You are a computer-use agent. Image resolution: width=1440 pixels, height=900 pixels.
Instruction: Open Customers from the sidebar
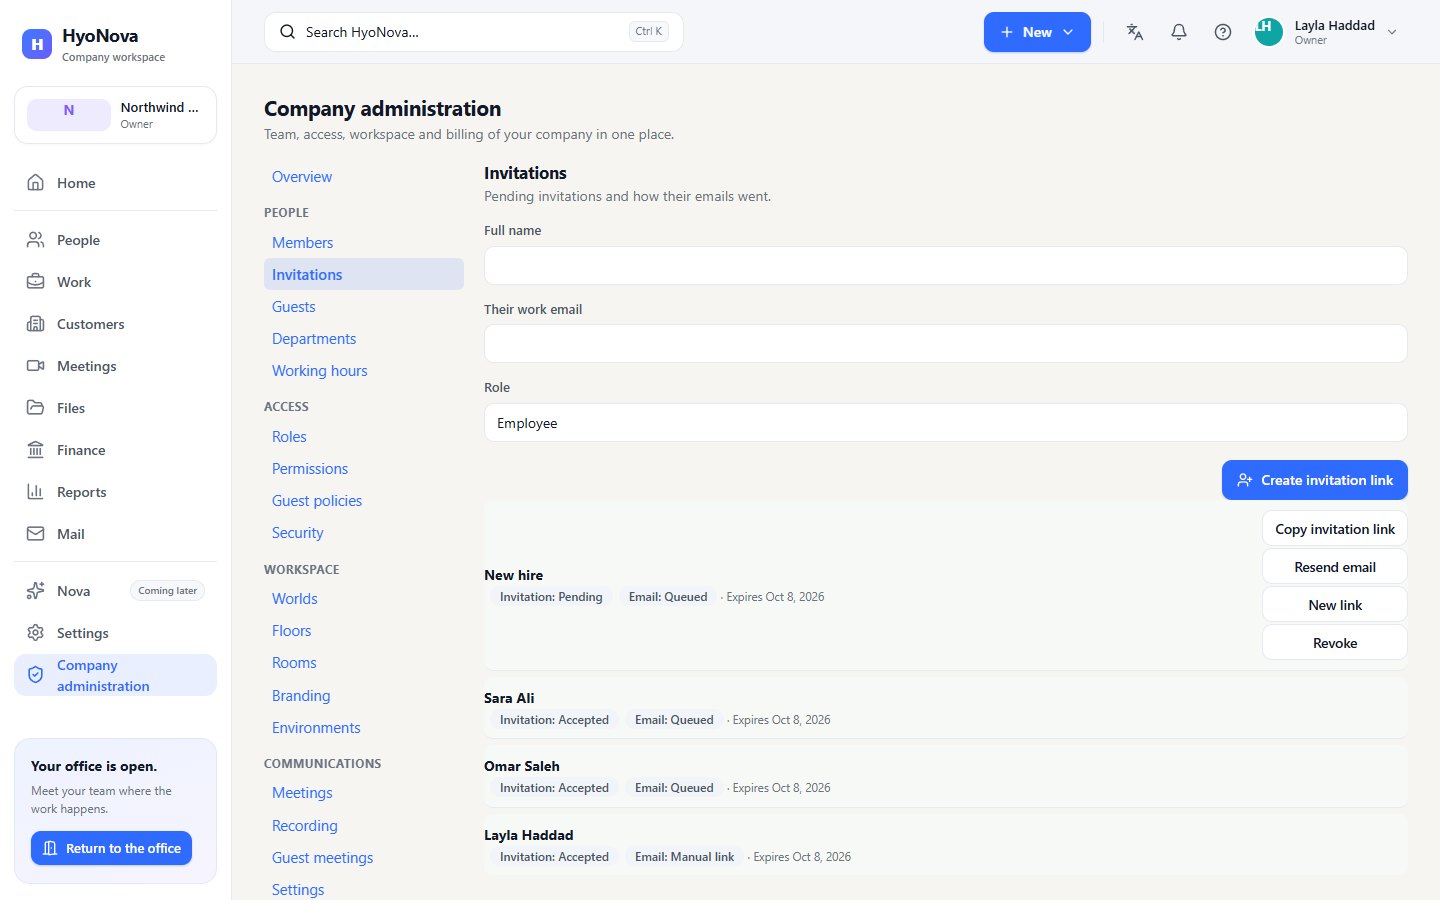coord(115,324)
